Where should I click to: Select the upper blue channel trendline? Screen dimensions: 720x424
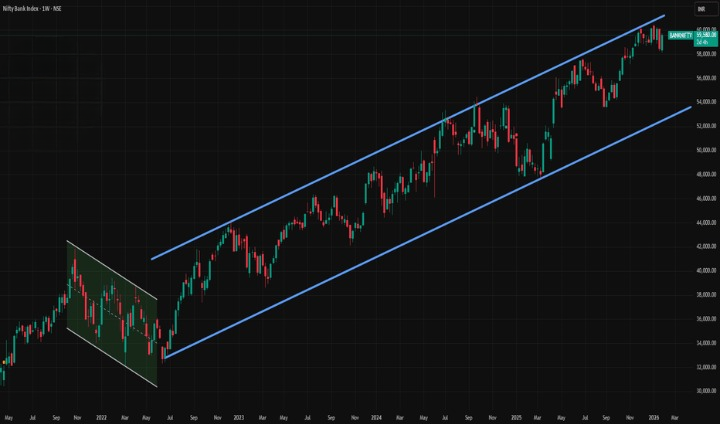(400, 147)
